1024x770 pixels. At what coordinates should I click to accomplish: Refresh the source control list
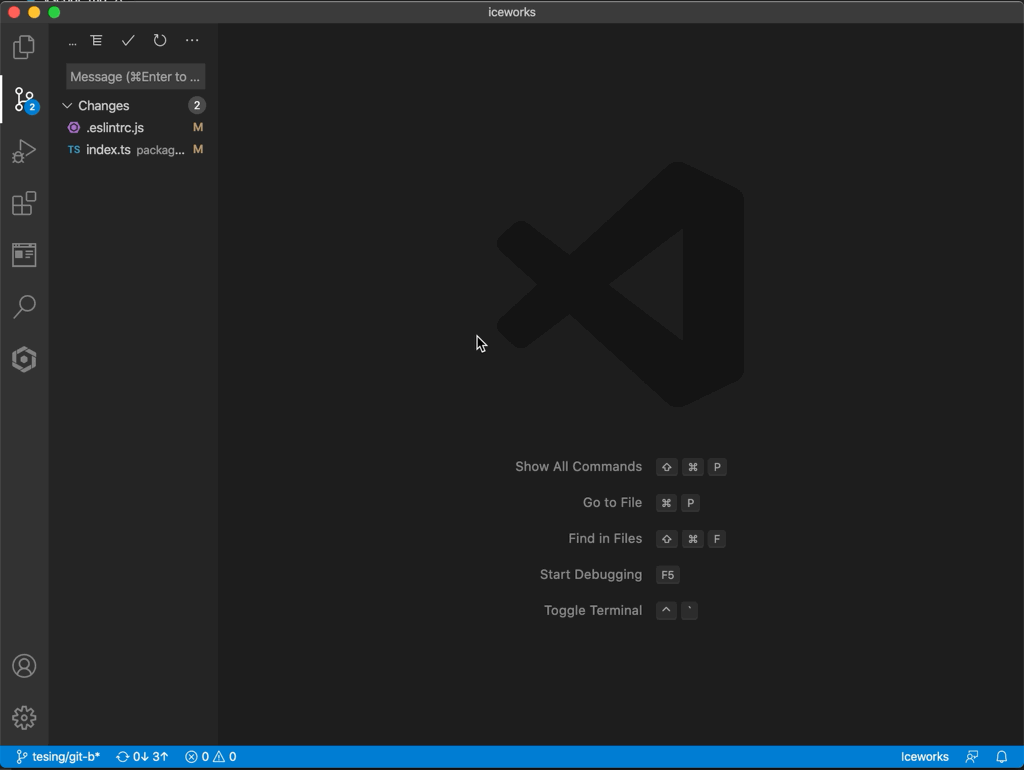pos(160,41)
